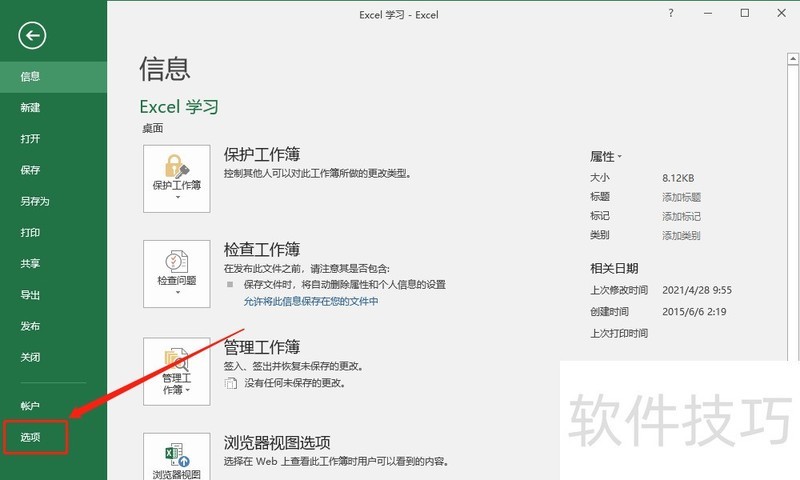The width and height of the screenshot is (800, 480).
Task: Open the 导出 sidebar entry
Action: pyautogui.click(x=31, y=295)
